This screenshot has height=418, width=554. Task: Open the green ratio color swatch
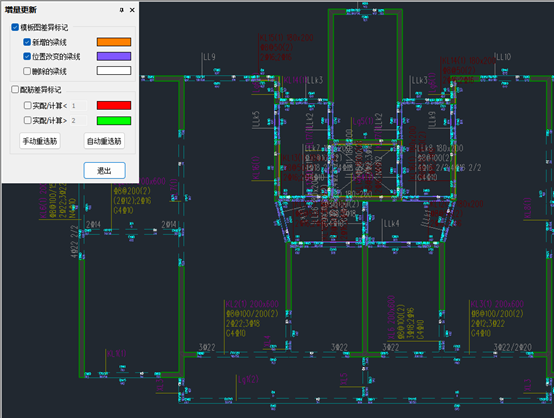pyautogui.click(x=114, y=120)
